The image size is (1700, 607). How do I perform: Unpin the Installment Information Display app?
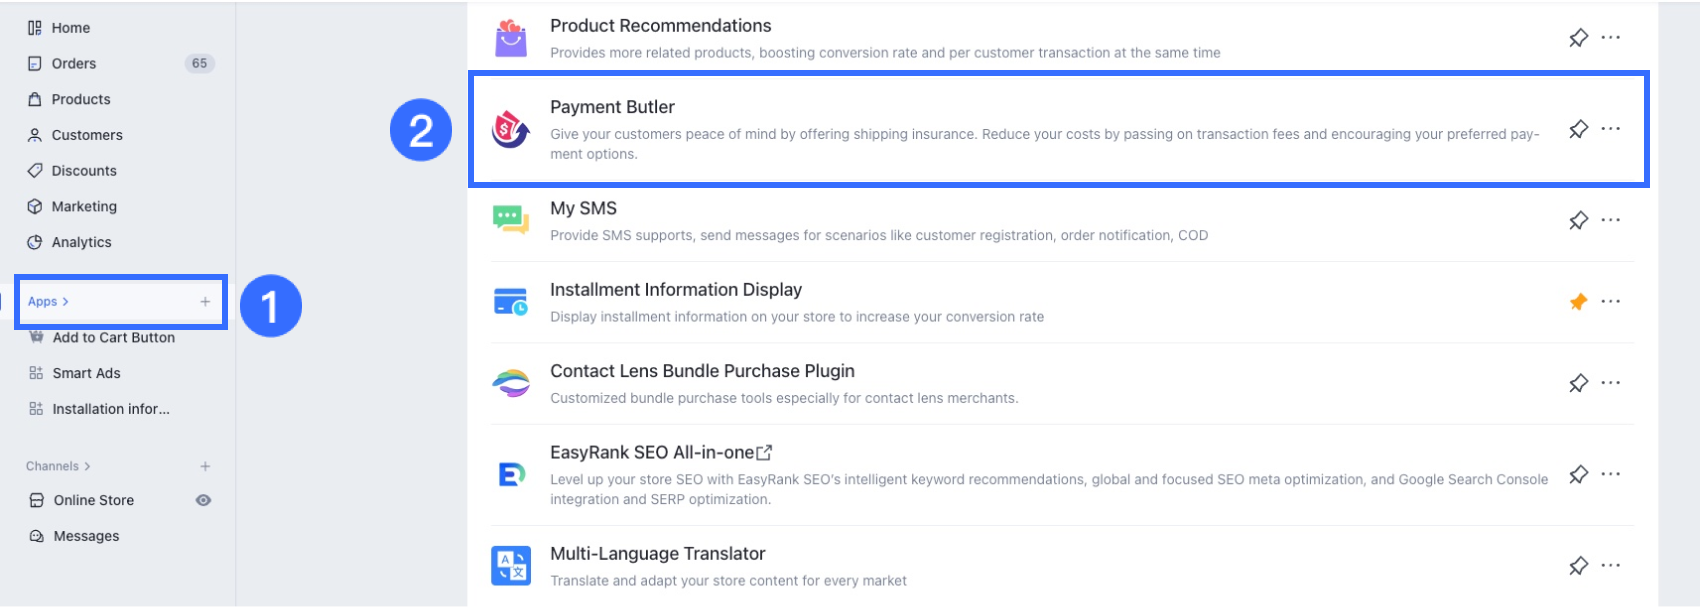[1578, 301]
